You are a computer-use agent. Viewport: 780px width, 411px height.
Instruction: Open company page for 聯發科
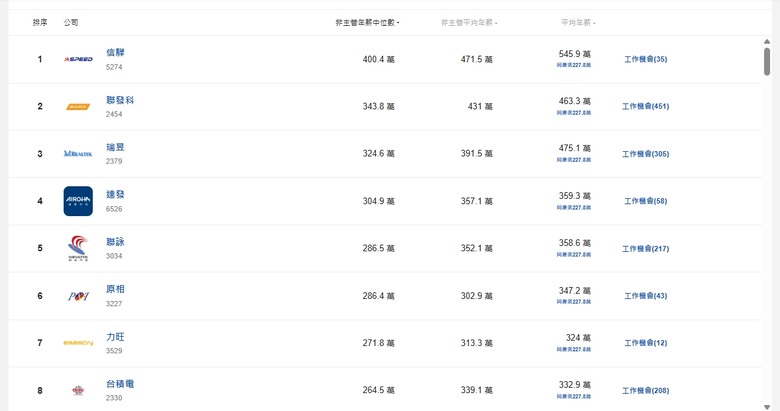click(x=120, y=100)
